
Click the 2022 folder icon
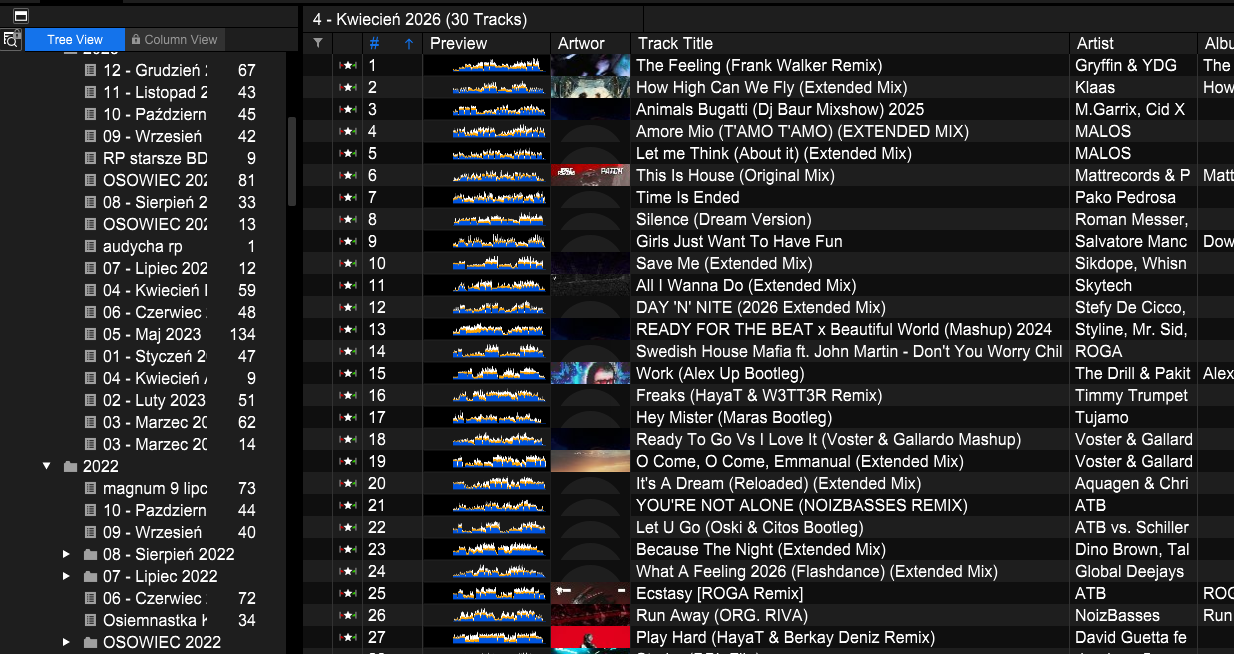[70, 466]
